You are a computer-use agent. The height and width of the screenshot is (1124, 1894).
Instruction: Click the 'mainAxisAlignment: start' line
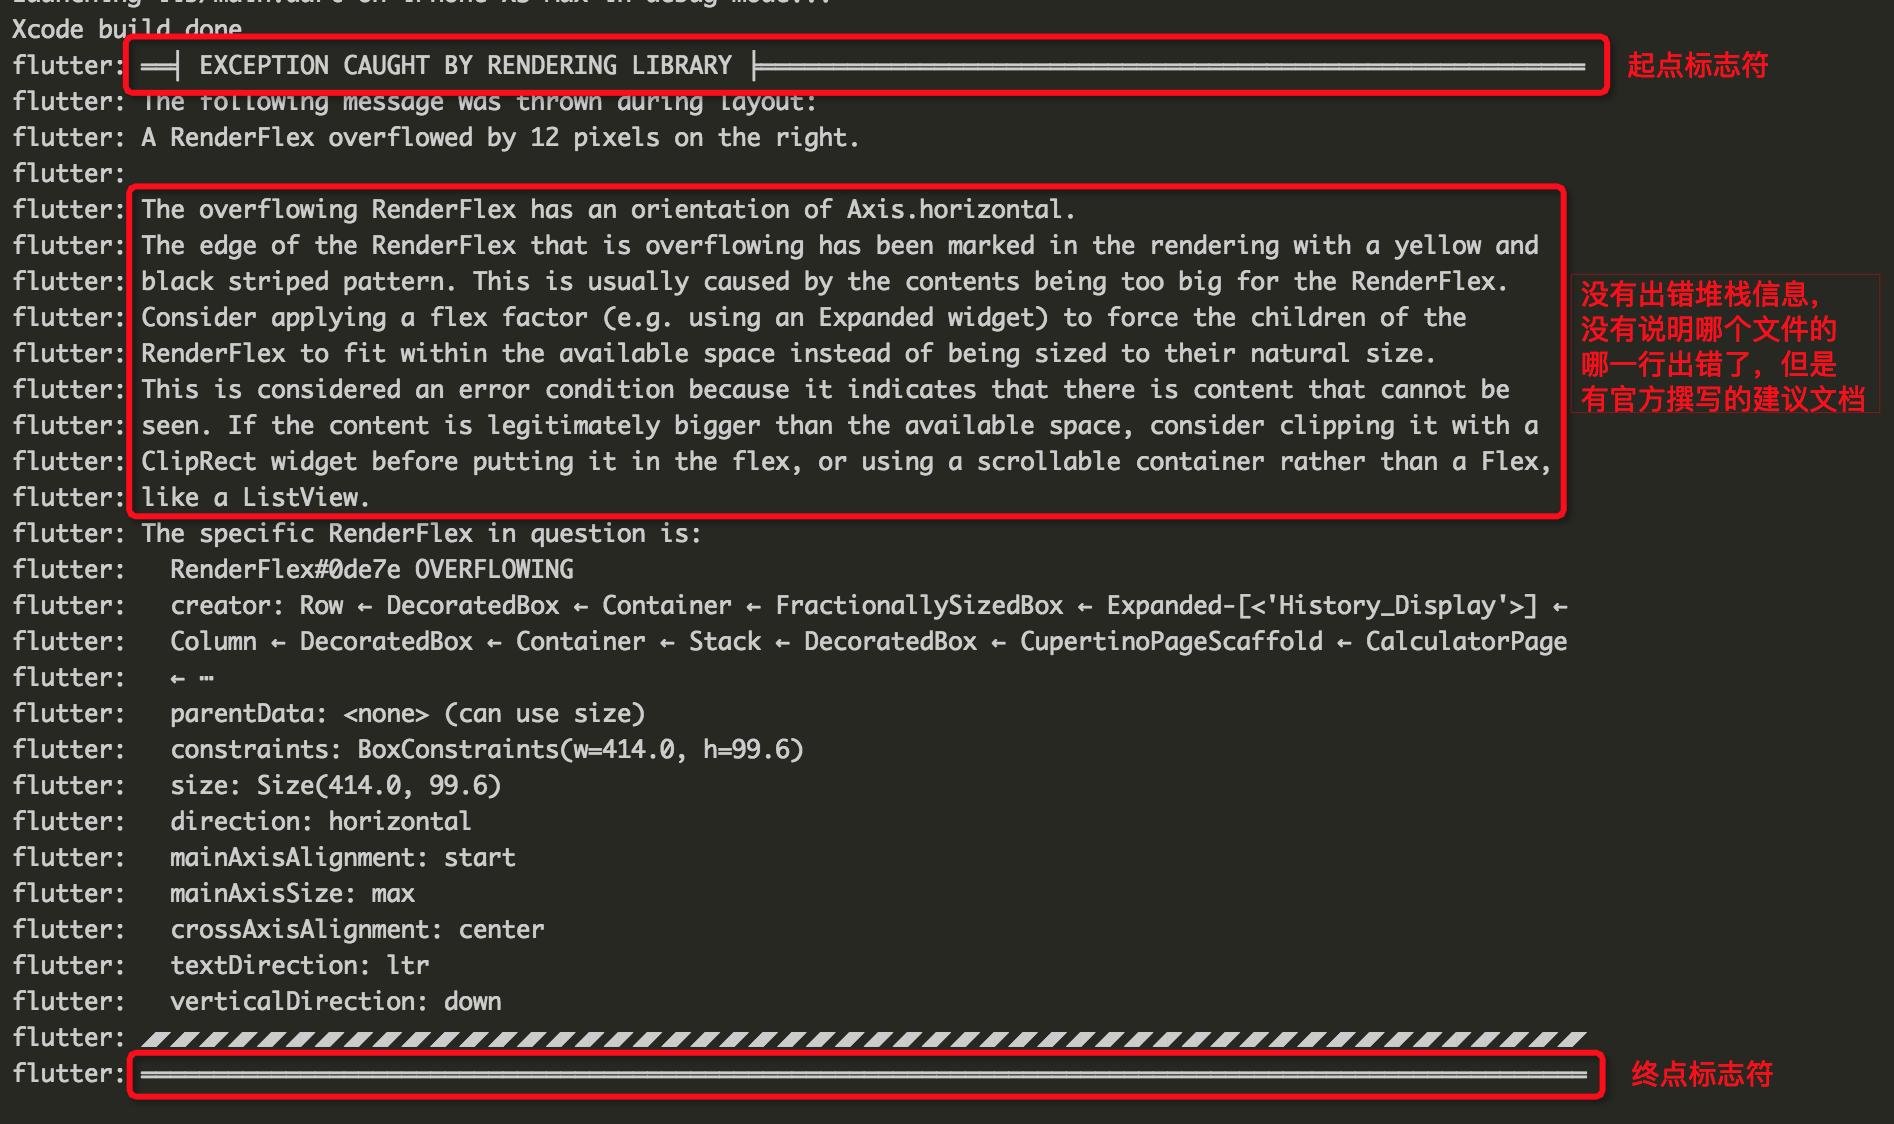343,858
